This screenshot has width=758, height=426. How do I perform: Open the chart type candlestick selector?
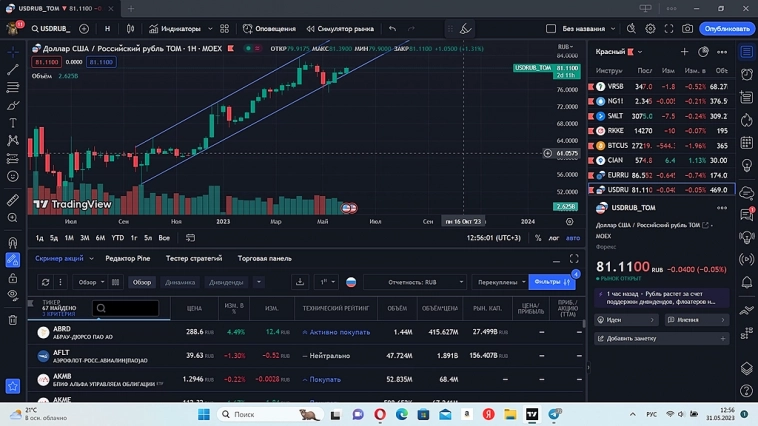pos(129,29)
